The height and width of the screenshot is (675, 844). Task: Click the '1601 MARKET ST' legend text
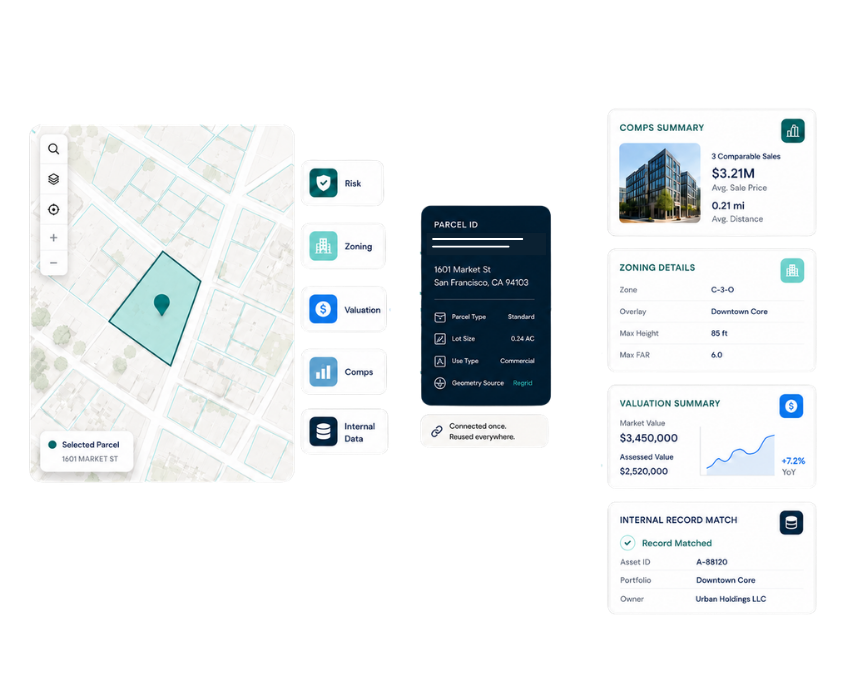pyautogui.click(x=90, y=459)
